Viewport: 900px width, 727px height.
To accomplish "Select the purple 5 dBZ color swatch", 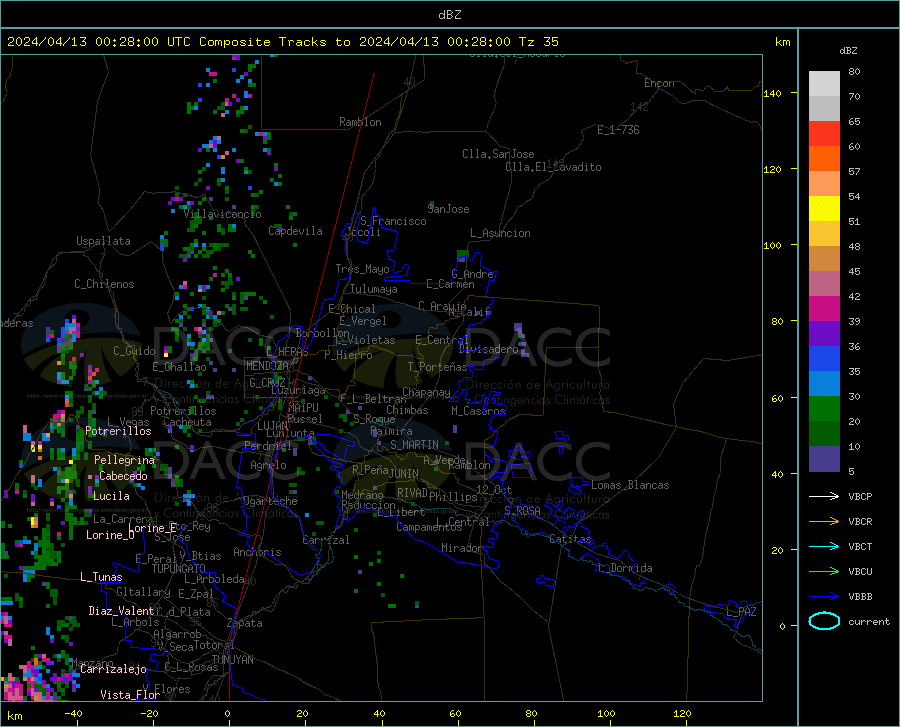I will [x=824, y=459].
